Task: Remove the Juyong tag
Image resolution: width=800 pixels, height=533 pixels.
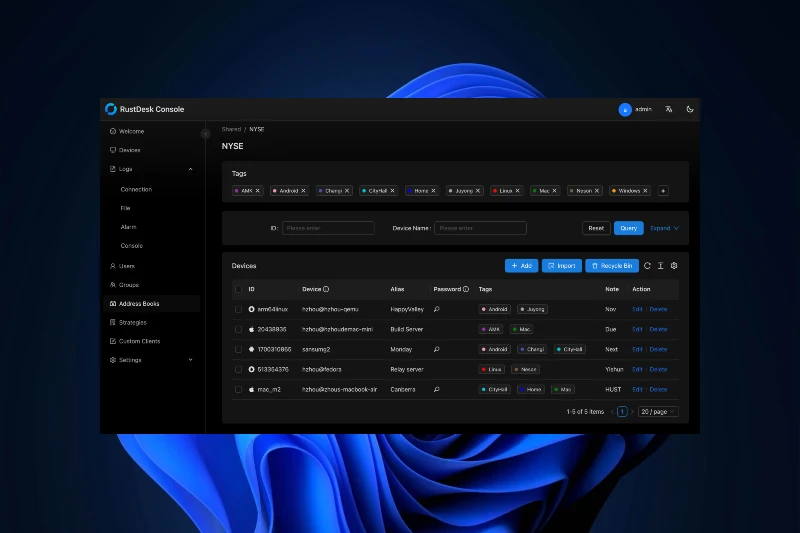Action: point(478,191)
